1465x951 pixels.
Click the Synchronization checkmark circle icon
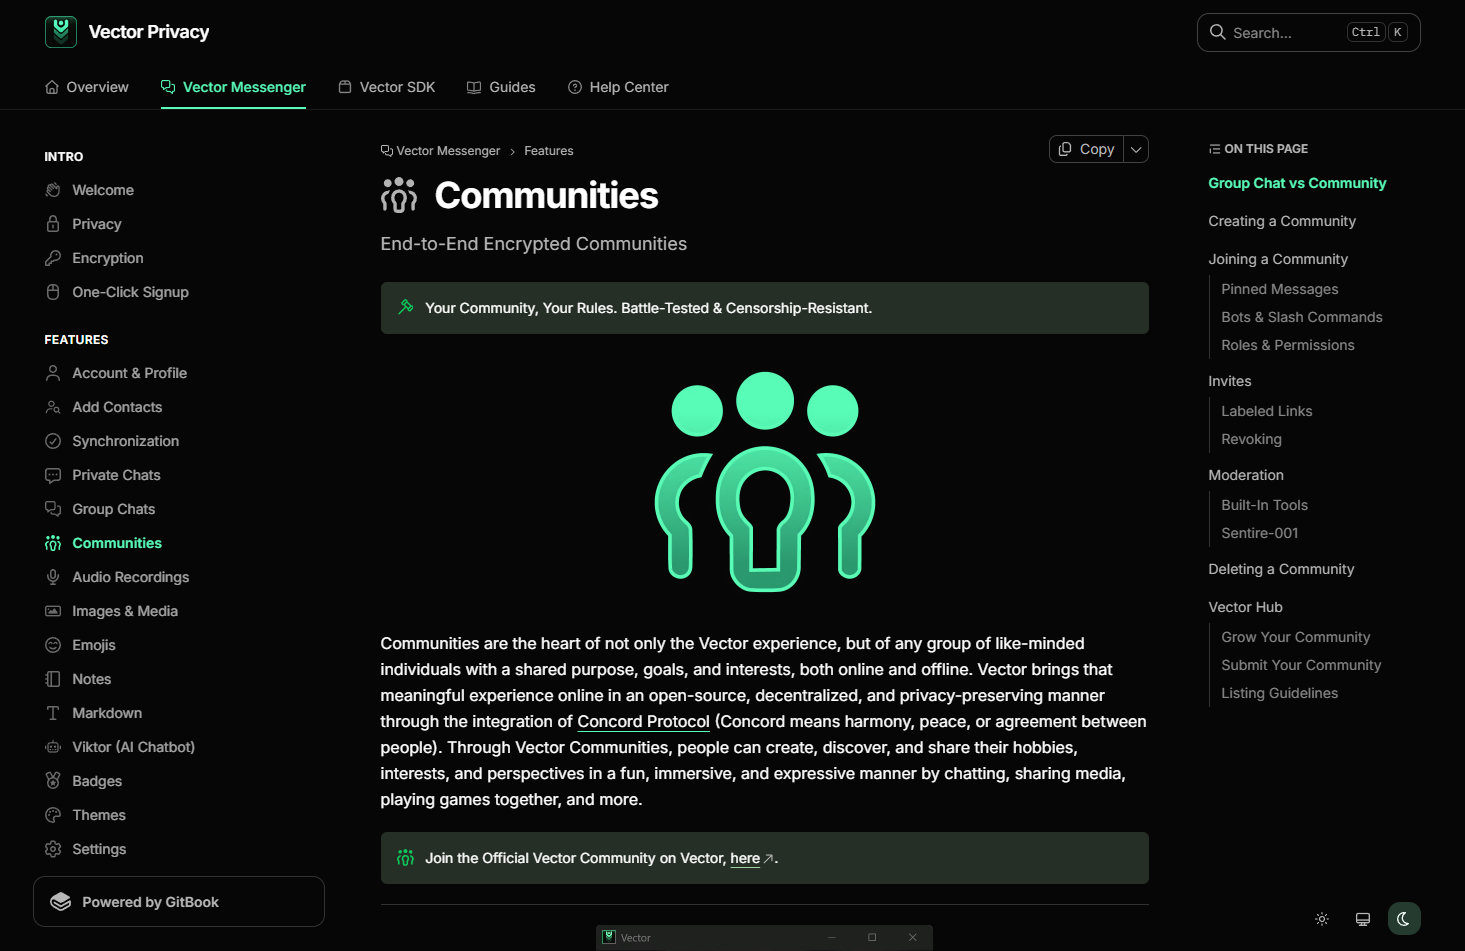point(53,441)
